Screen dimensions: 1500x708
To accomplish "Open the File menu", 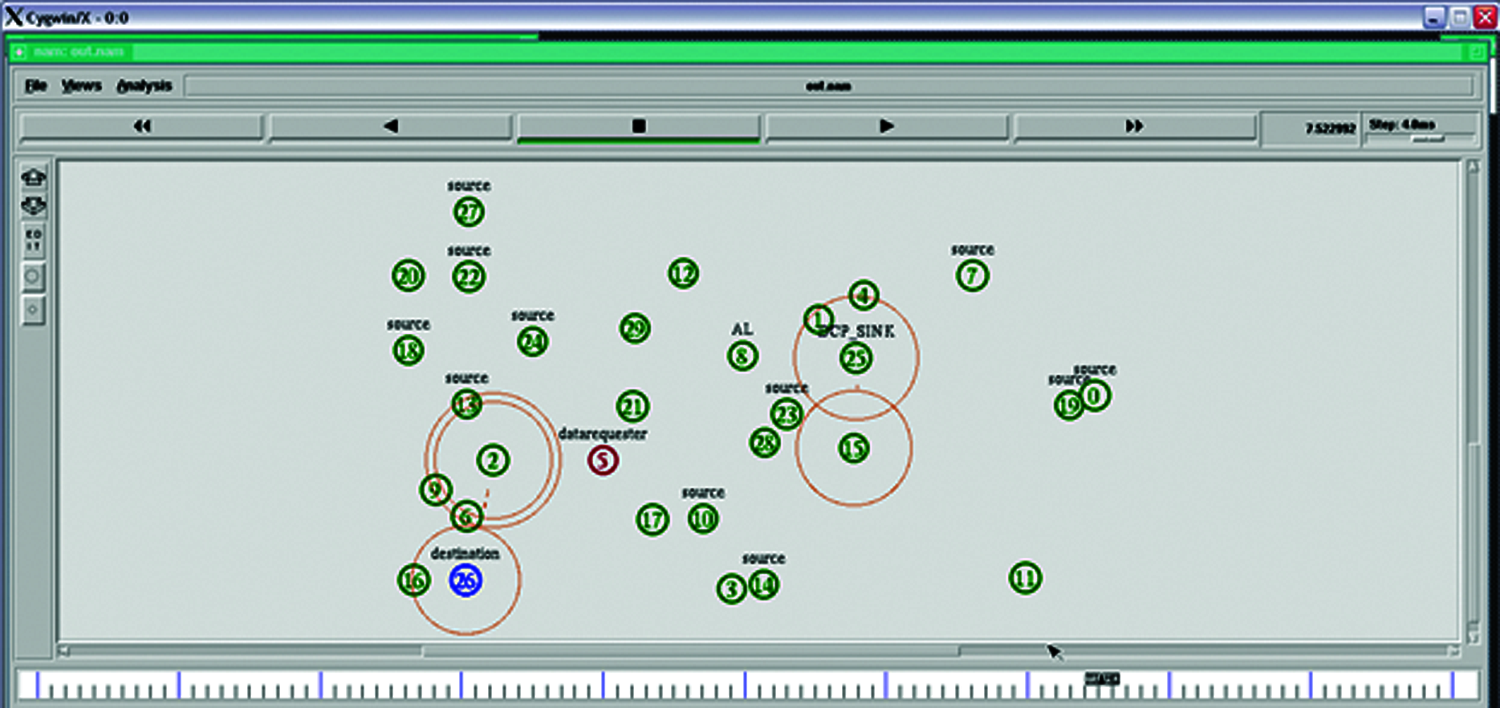I will pos(36,86).
